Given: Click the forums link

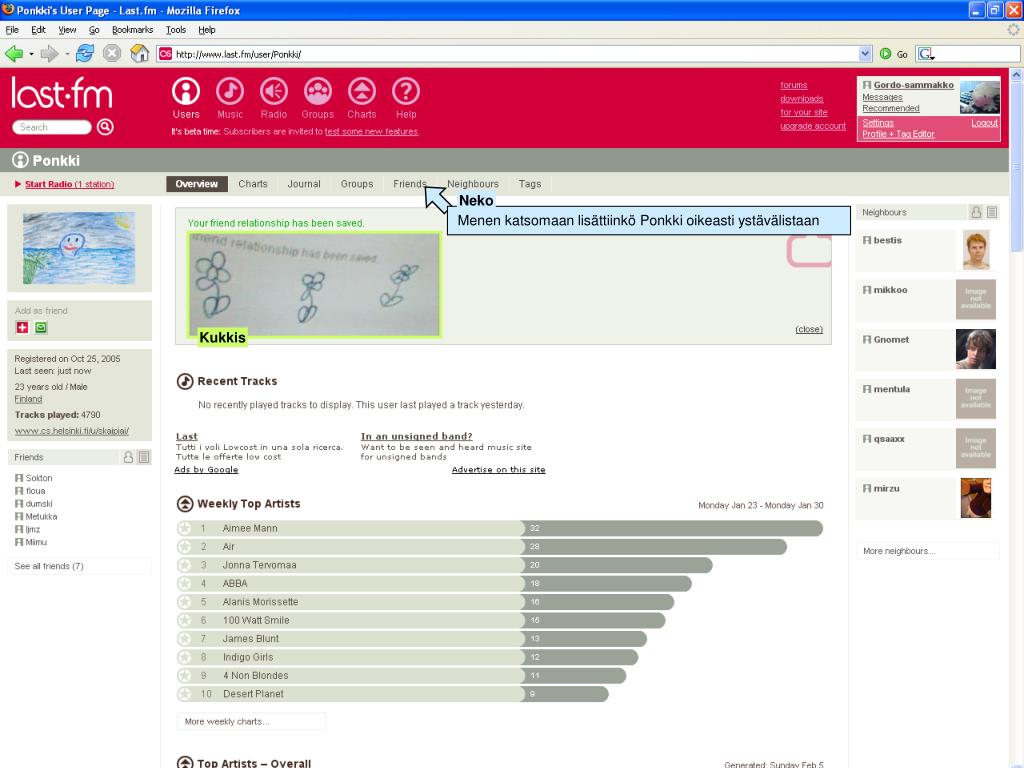Looking at the screenshot, I should pos(793,86).
